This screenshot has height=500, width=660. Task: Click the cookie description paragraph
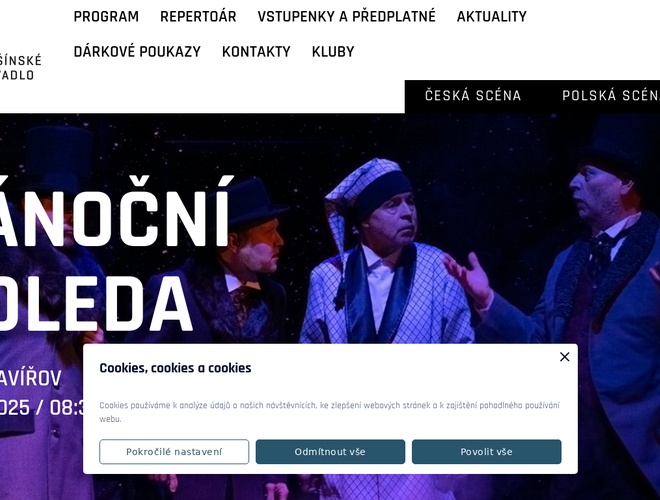(330, 412)
